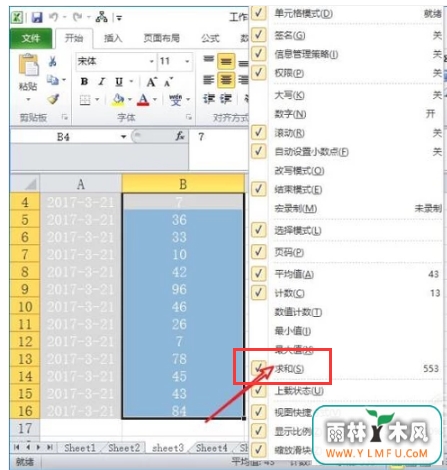This screenshot has width=447, height=470.
Task: Switch to the Sheet2 worksheet tab
Action: (124, 448)
